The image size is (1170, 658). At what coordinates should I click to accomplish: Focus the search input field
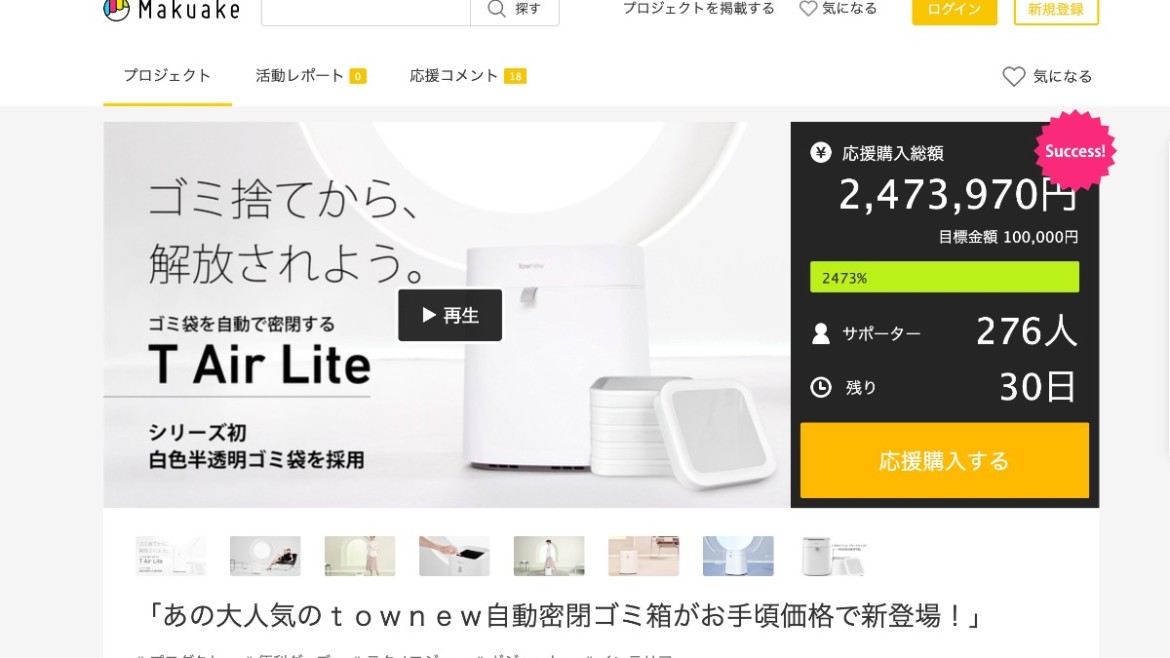366,10
